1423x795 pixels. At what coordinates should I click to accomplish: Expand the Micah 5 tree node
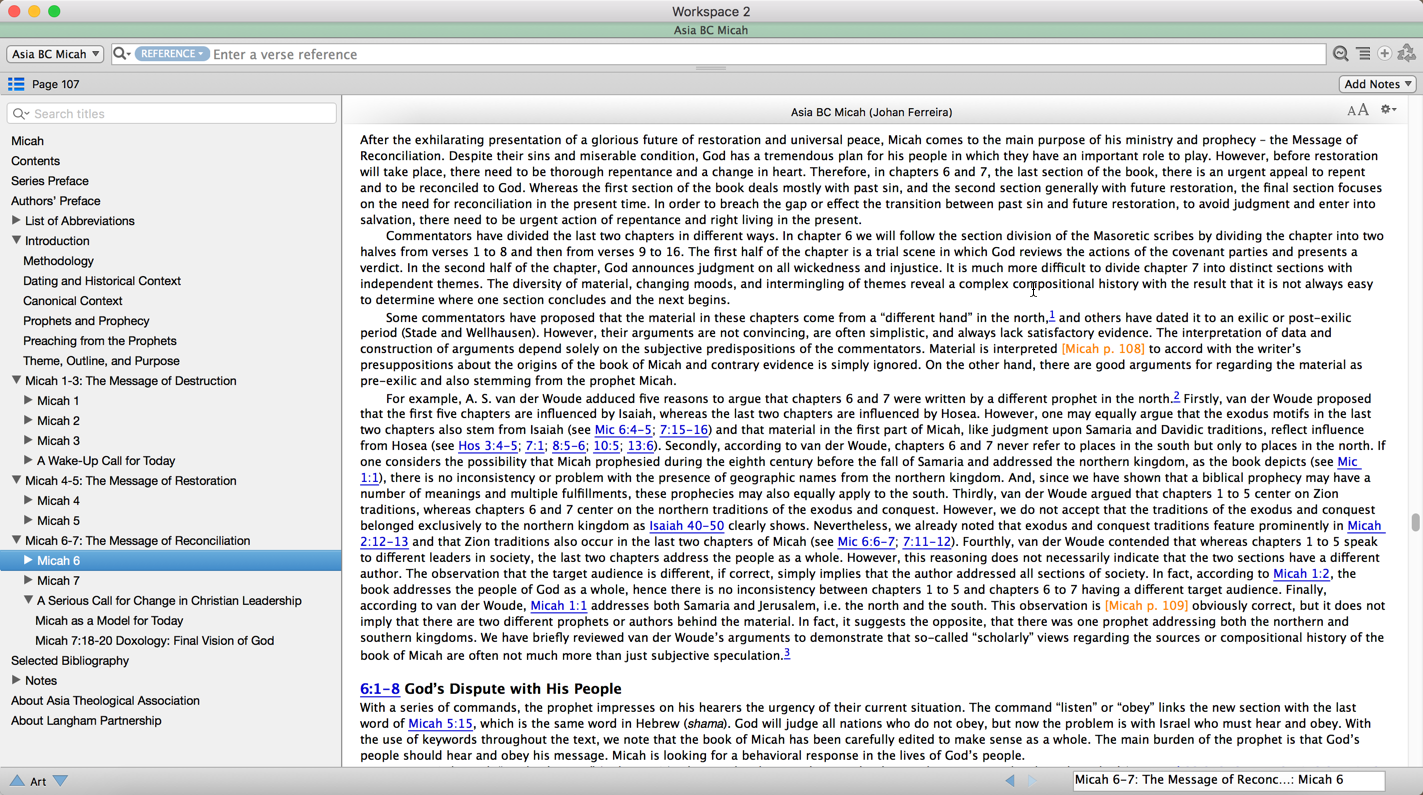point(28,521)
